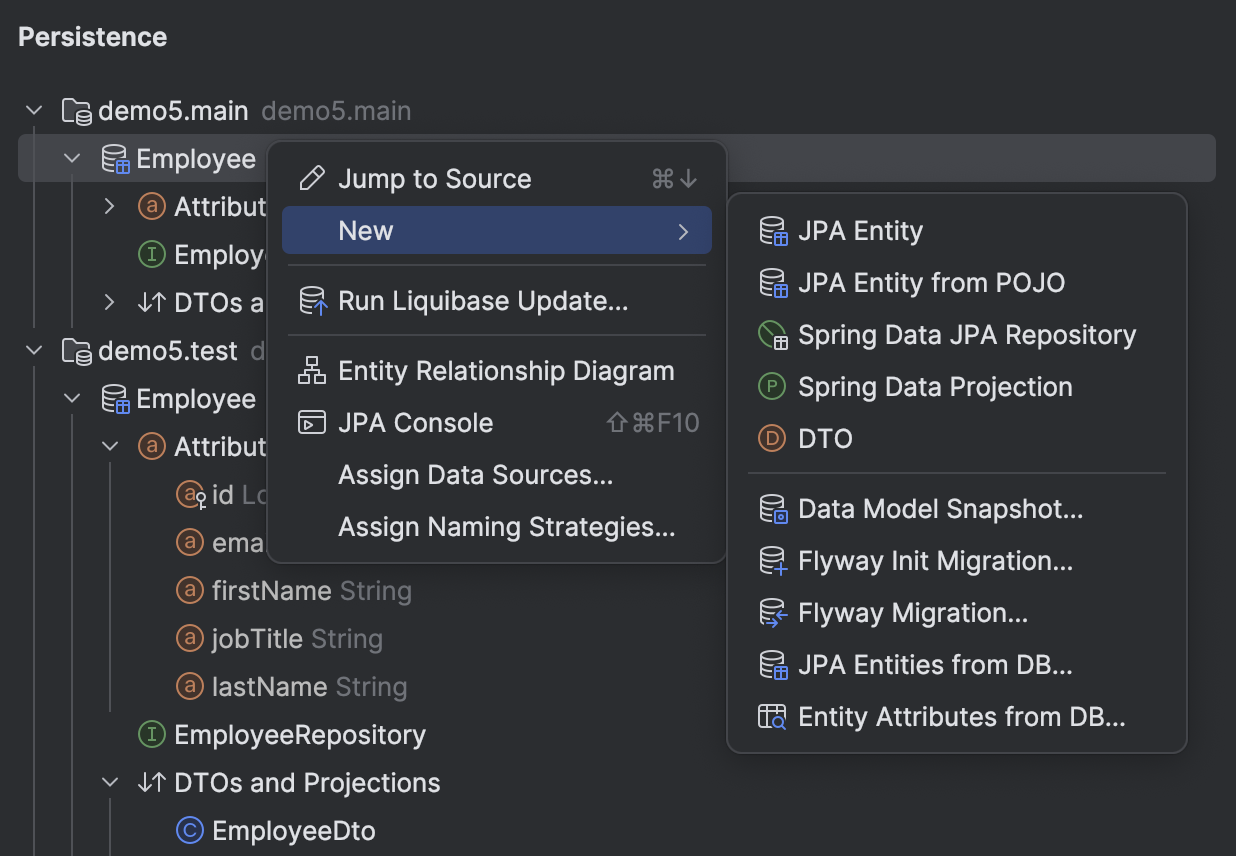Screen dimensions: 1236x856
Task: Select the Flyway Init Migration icon
Action: (x=773, y=561)
